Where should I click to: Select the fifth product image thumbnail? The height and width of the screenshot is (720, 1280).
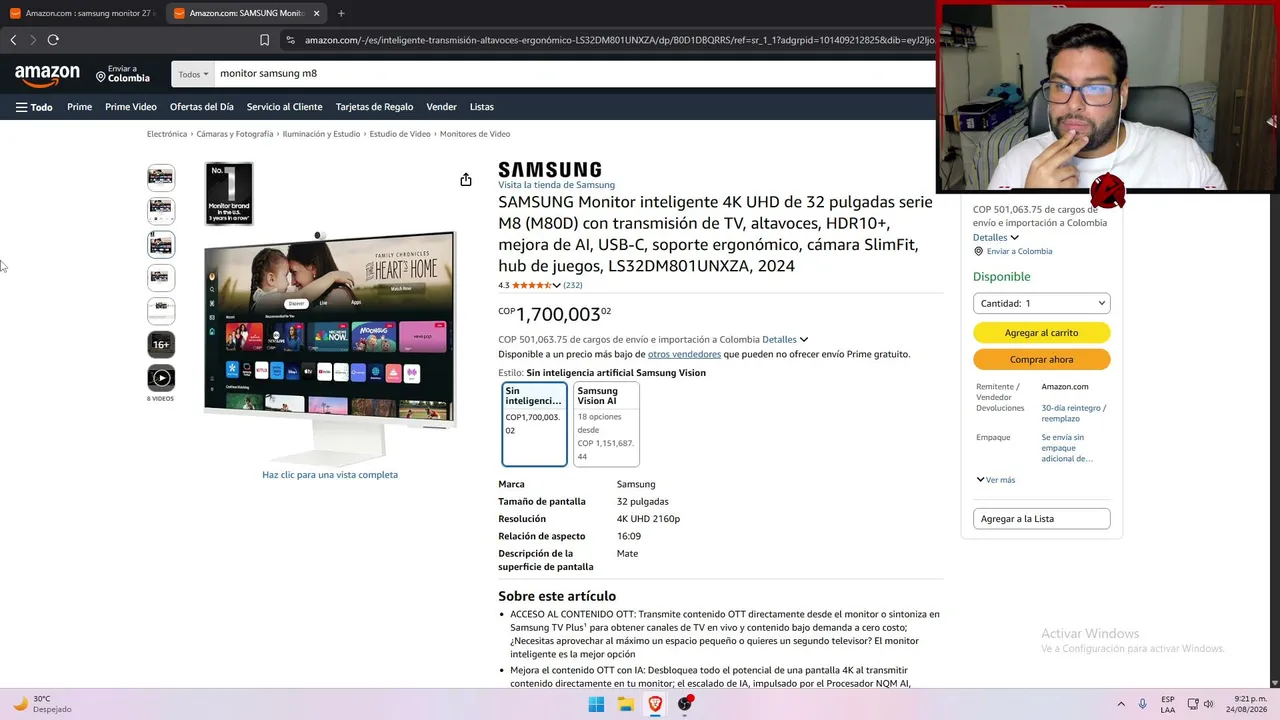(161, 311)
